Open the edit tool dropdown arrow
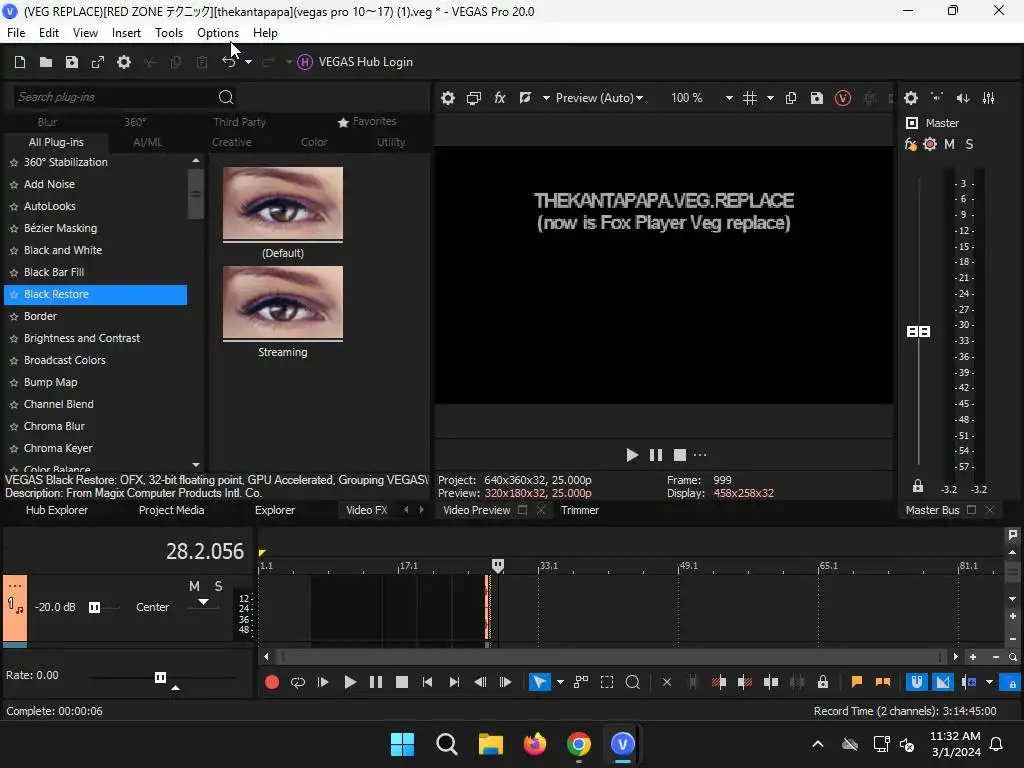This screenshot has height=768, width=1024. (560, 682)
